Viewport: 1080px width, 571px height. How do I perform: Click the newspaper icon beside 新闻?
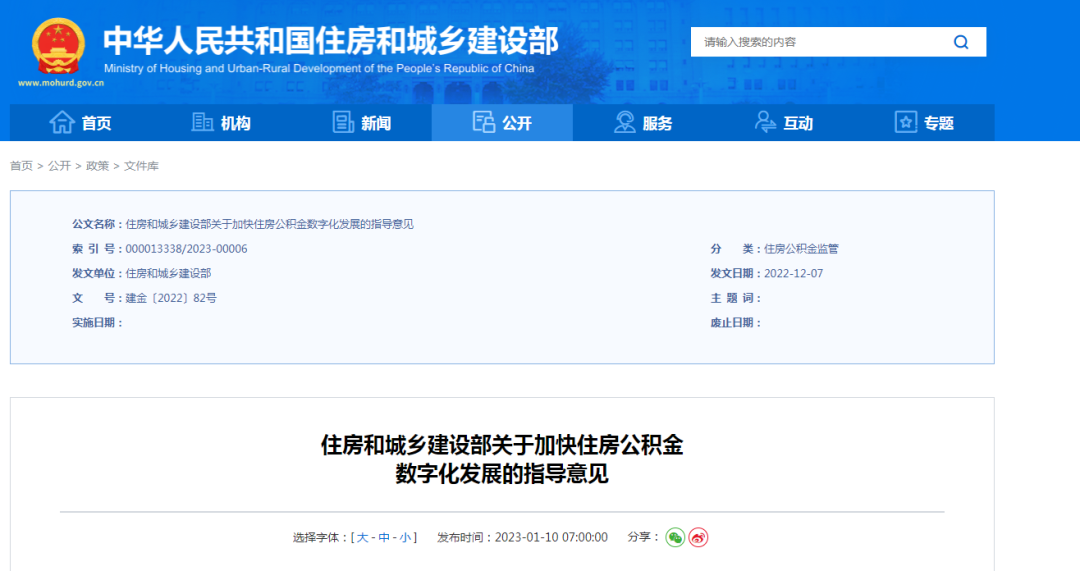pyautogui.click(x=343, y=123)
